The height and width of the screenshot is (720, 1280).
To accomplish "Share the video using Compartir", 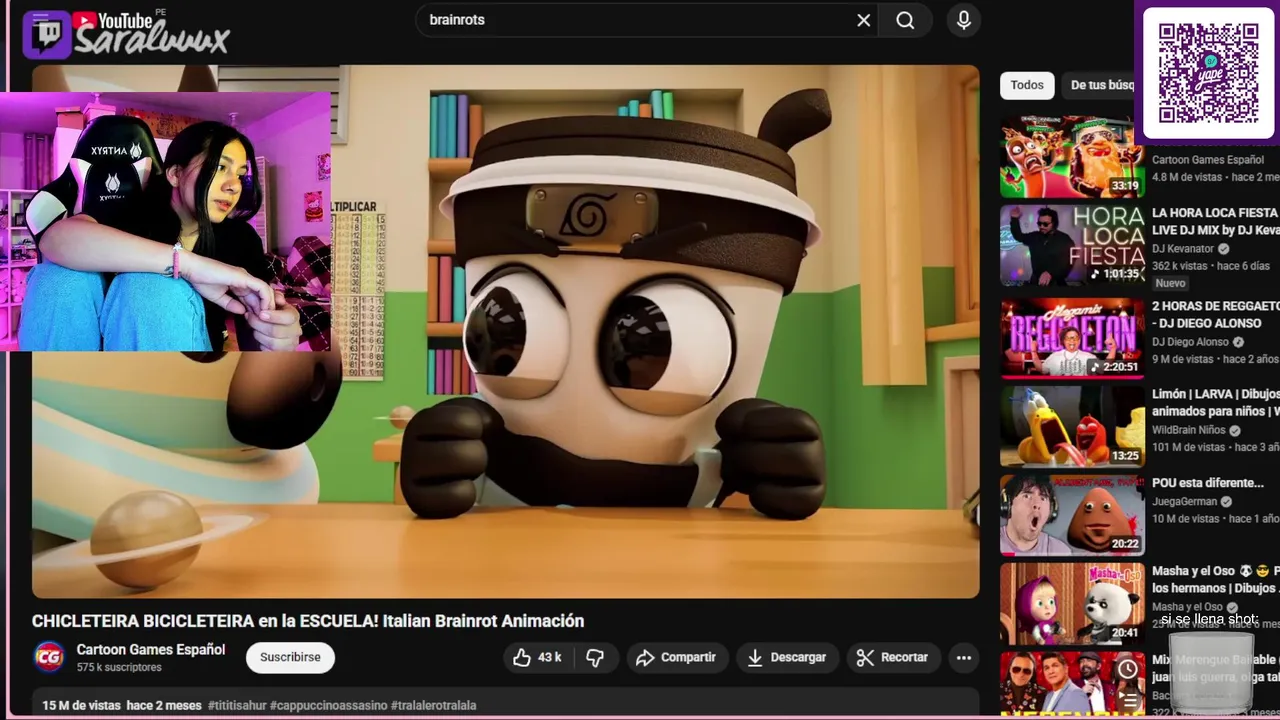I will pos(677,657).
